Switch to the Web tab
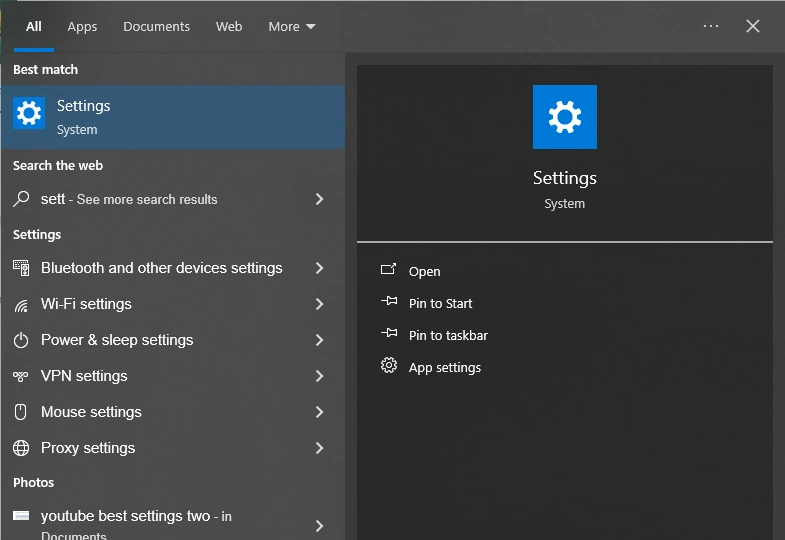The image size is (785, 540). pyautogui.click(x=229, y=27)
